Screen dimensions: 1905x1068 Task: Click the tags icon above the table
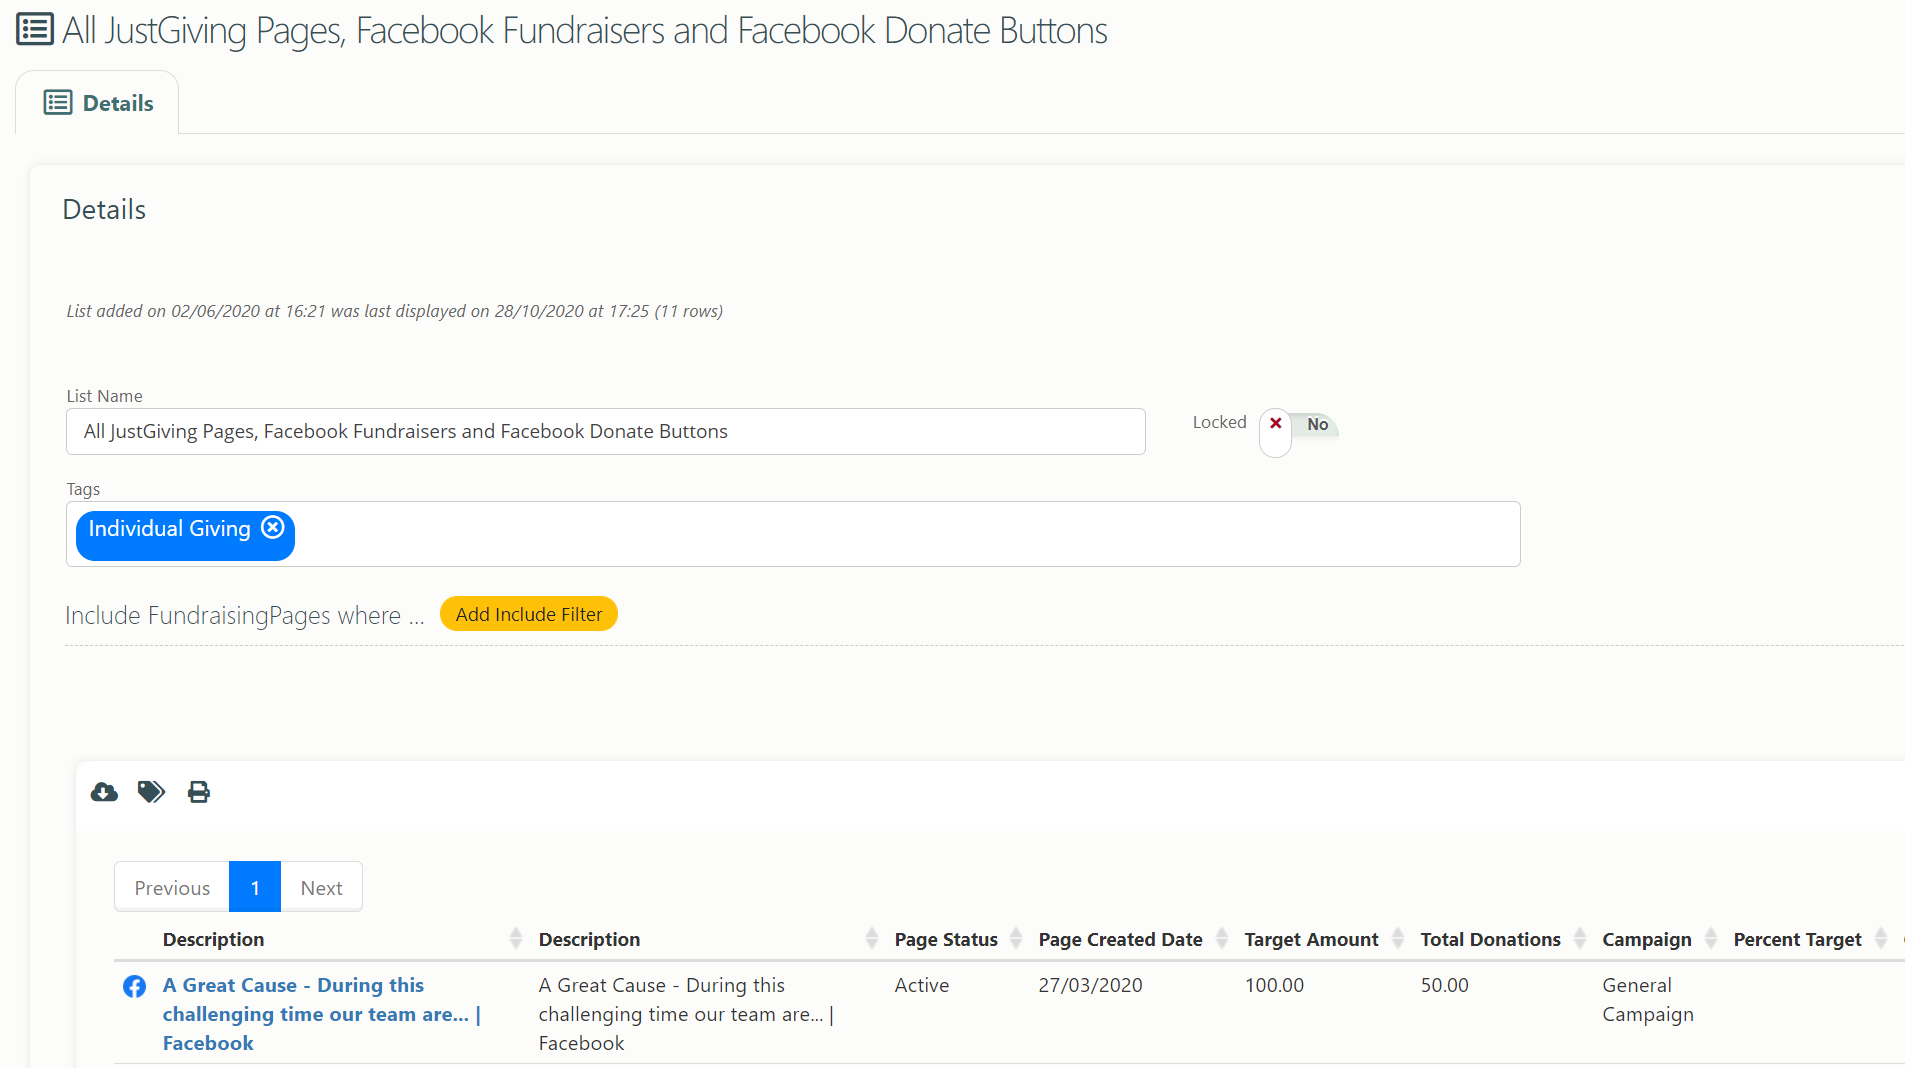tap(151, 792)
